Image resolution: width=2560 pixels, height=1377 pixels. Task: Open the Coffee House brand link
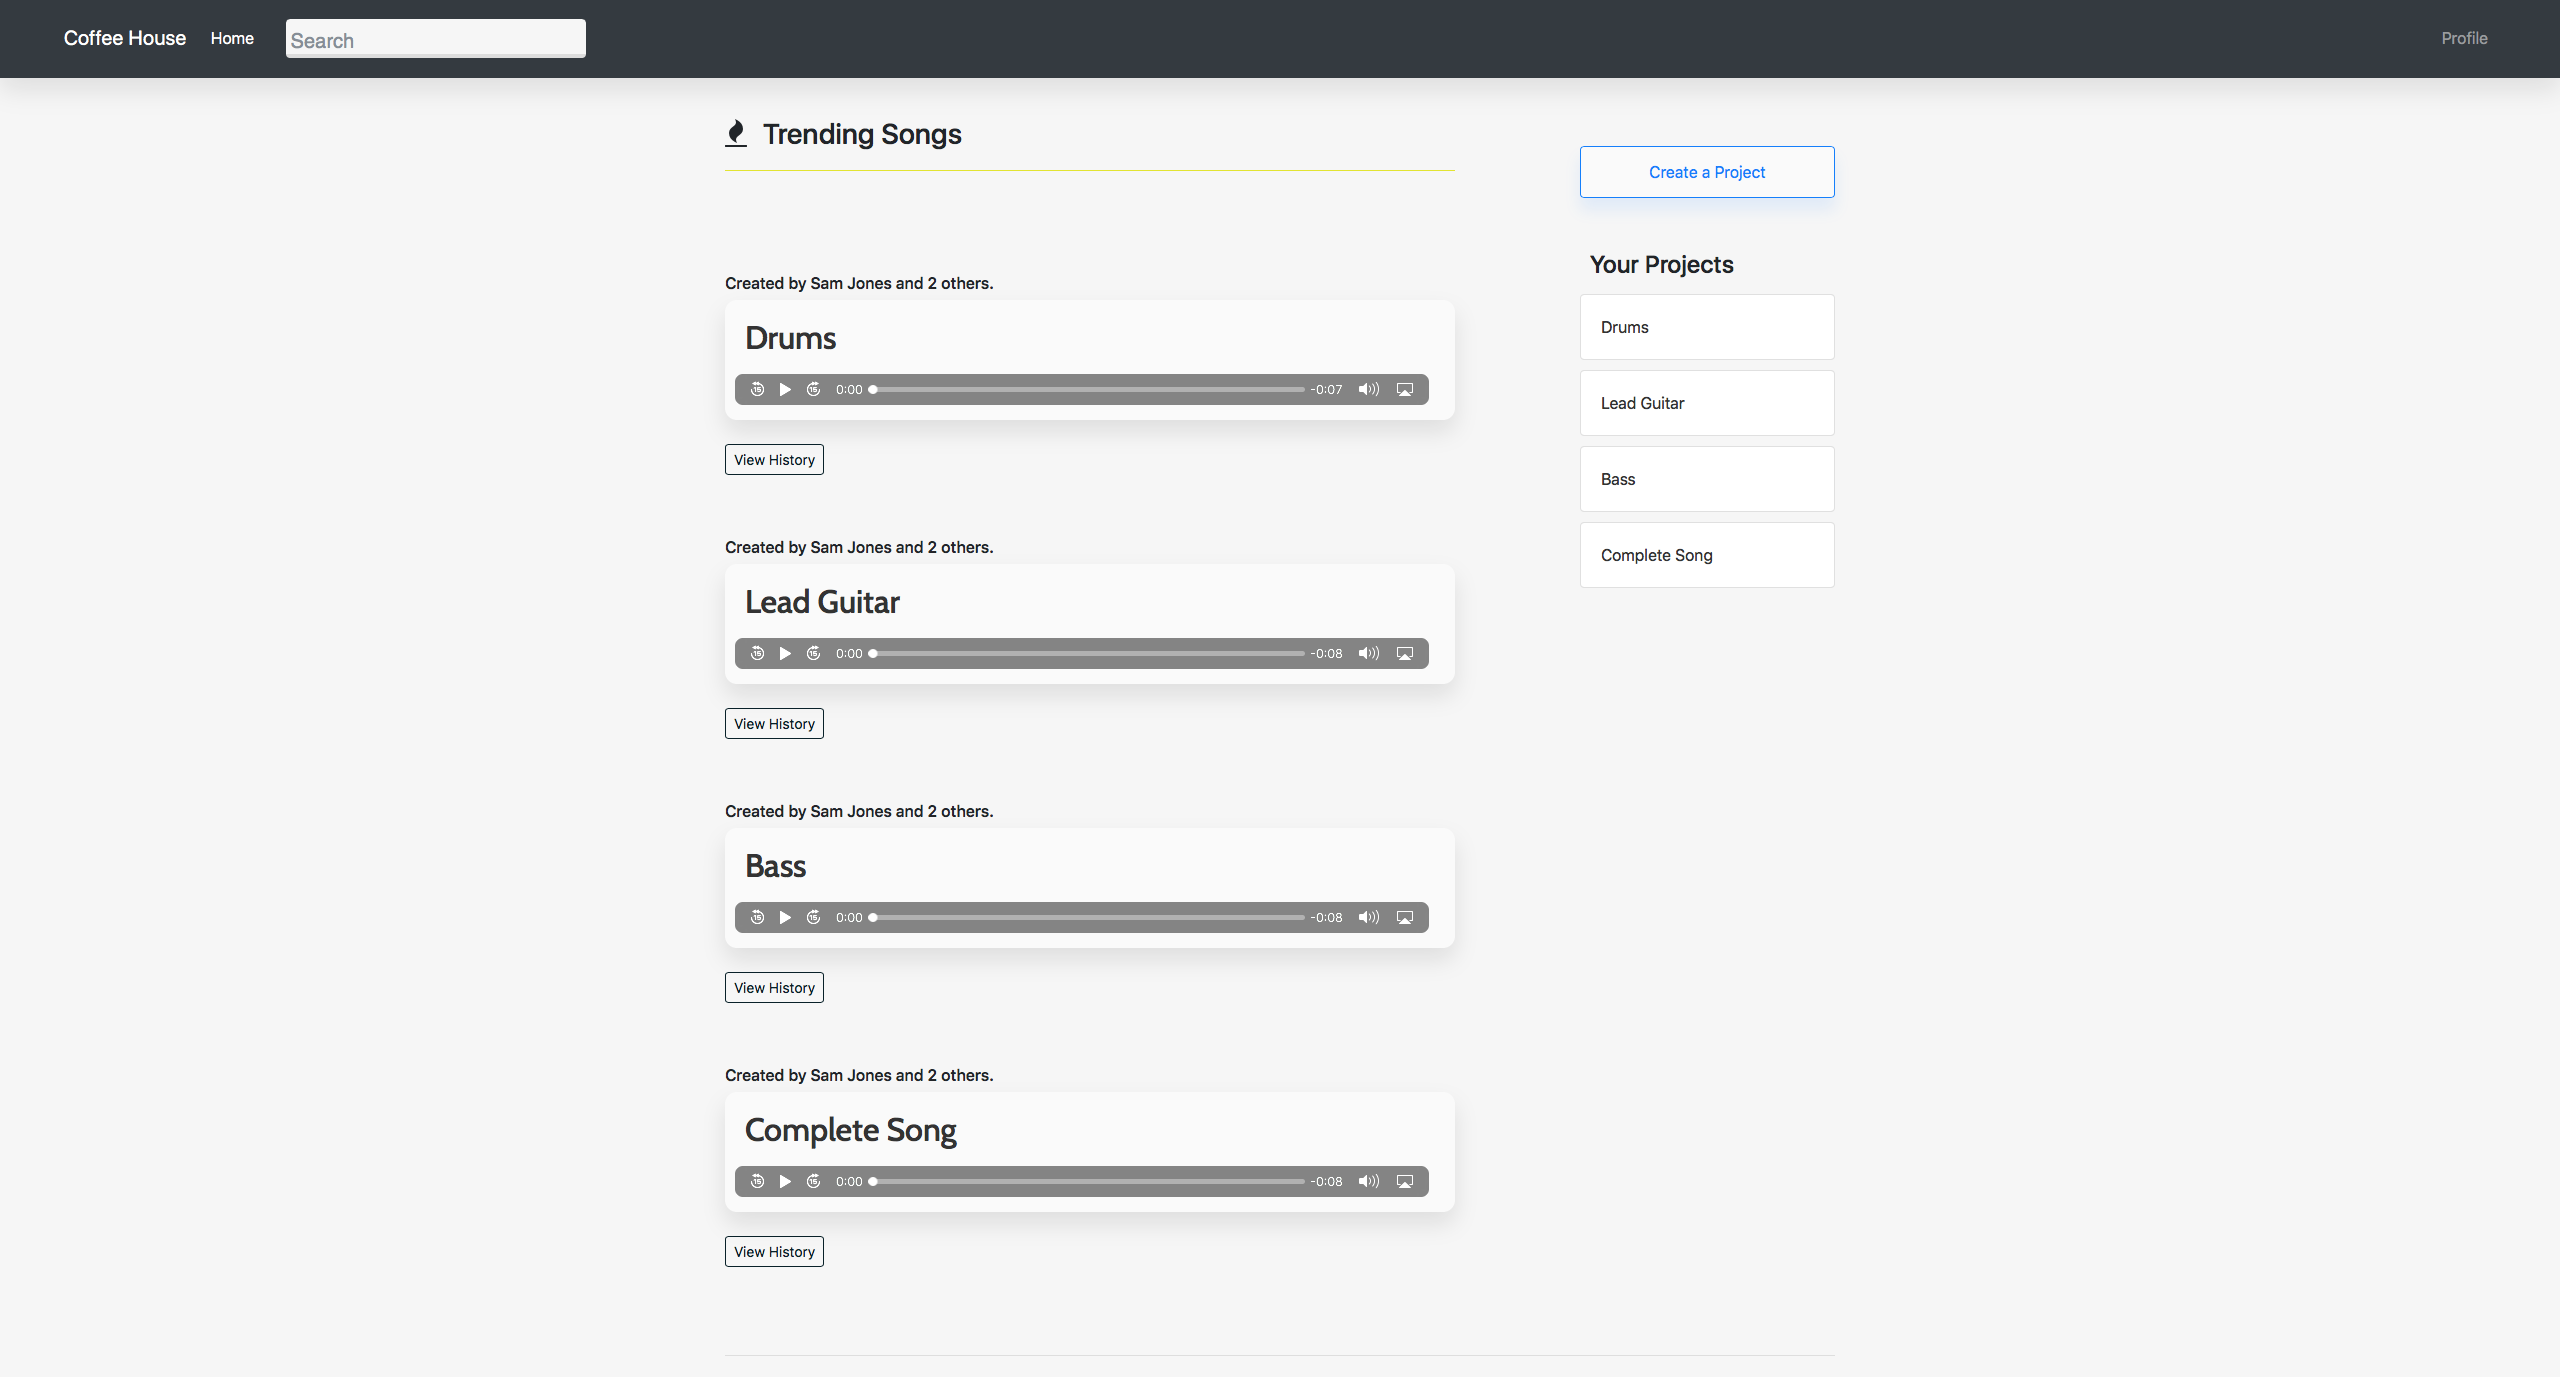[125, 38]
